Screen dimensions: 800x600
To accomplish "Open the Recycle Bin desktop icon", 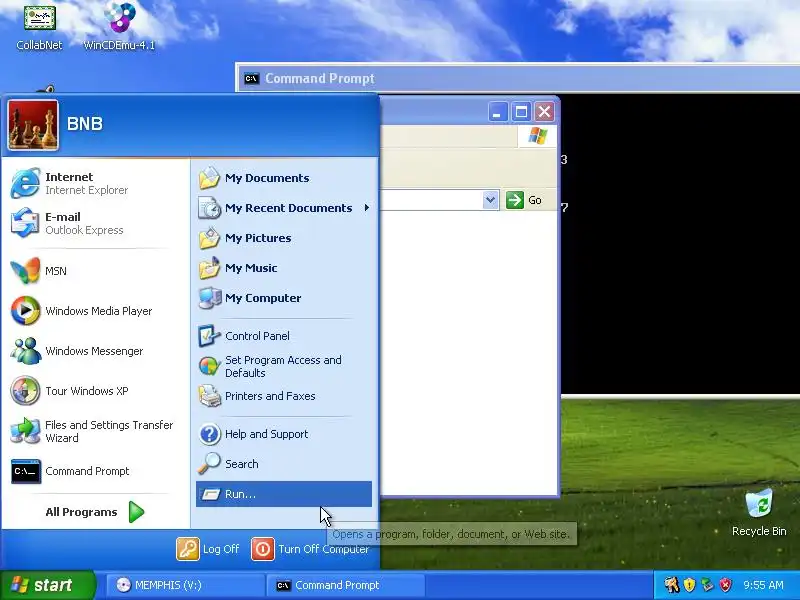I will pyautogui.click(x=759, y=513).
